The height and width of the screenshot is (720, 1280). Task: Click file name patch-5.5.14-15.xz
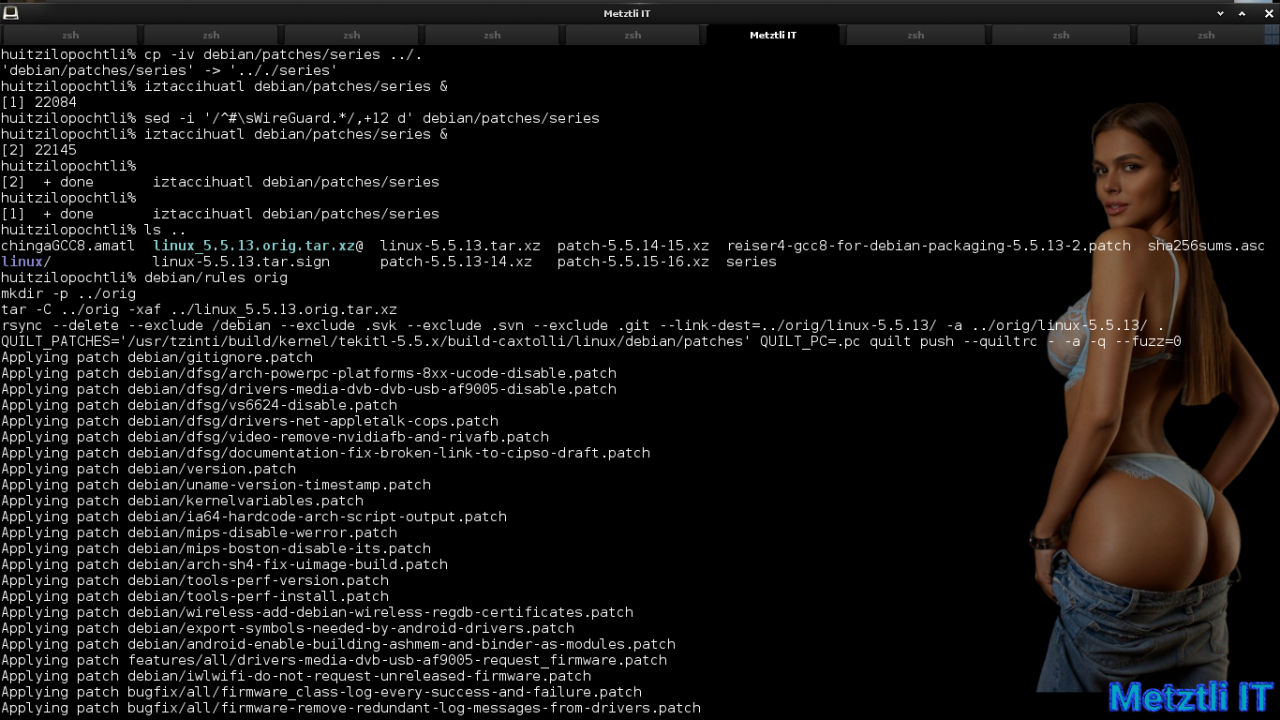tap(633, 245)
